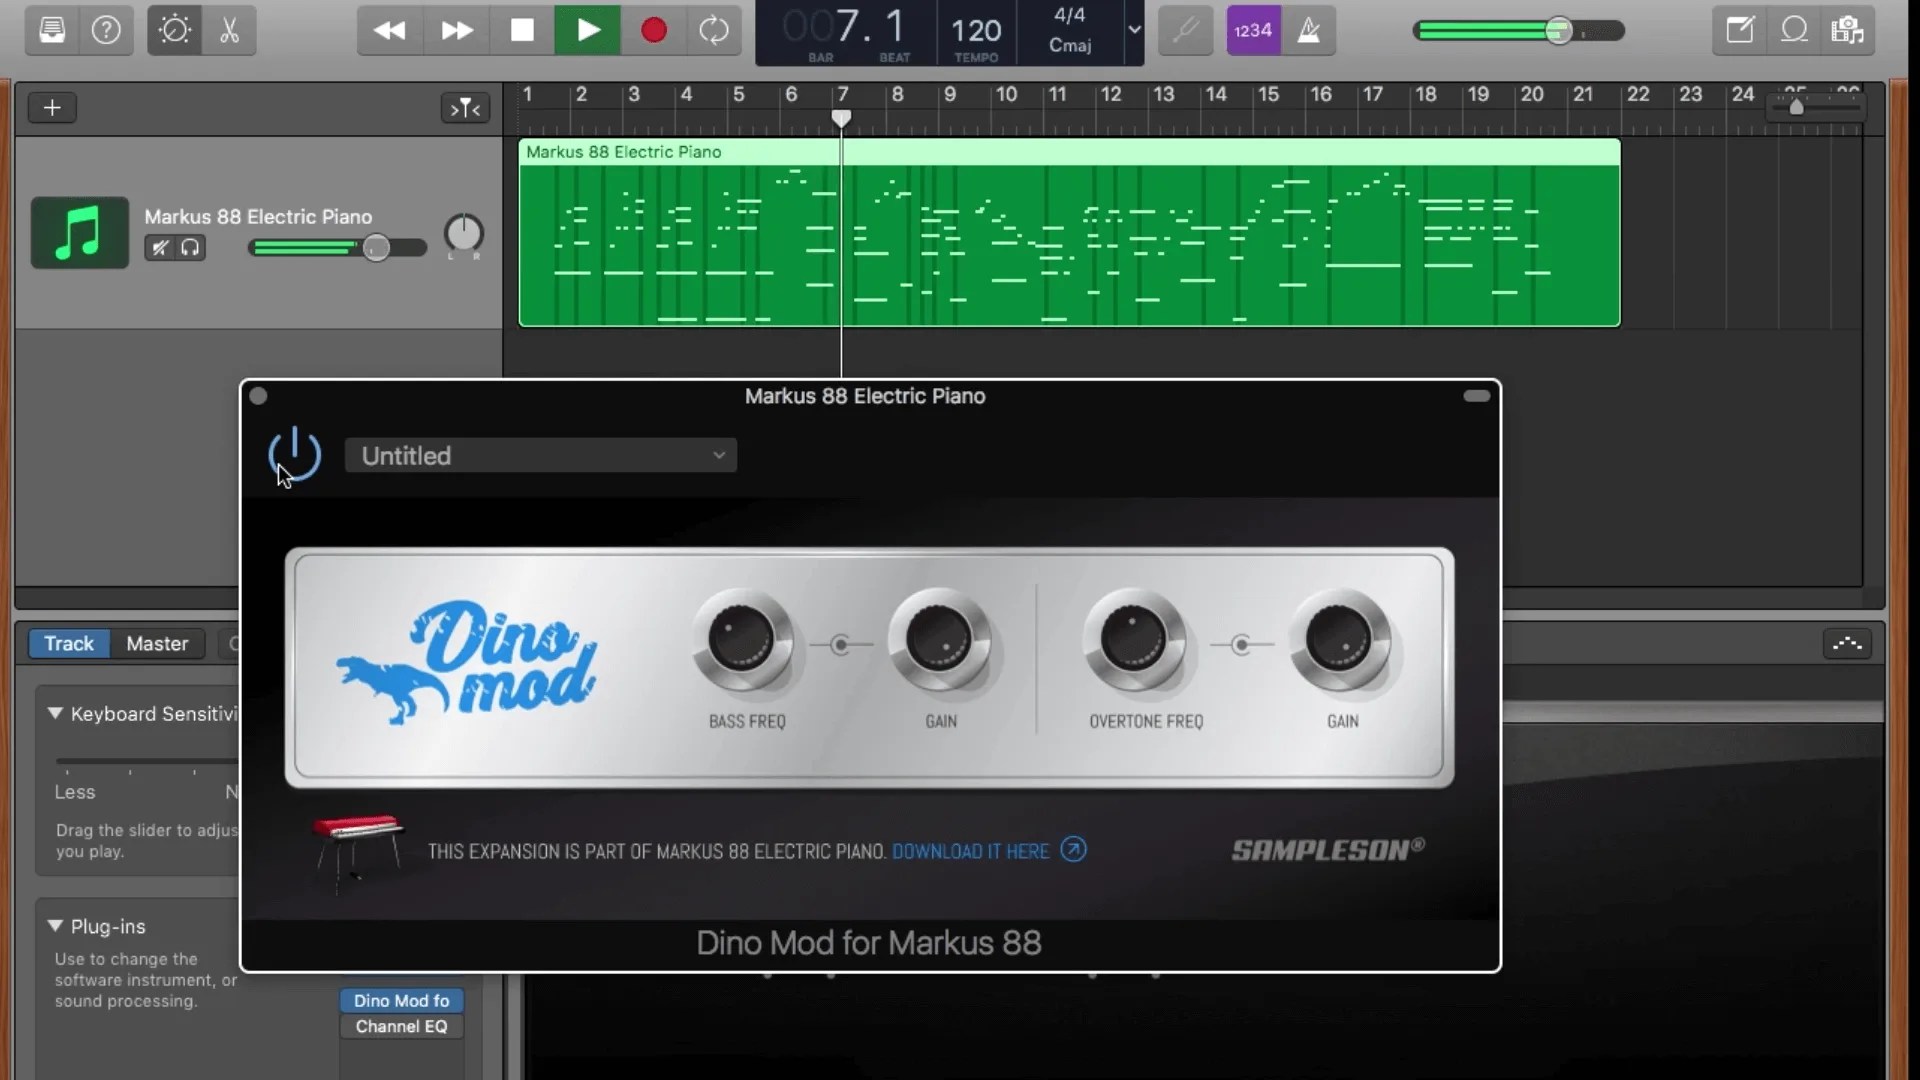Toggle the cycle loop playback mode

pyautogui.click(x=713, y=30)
